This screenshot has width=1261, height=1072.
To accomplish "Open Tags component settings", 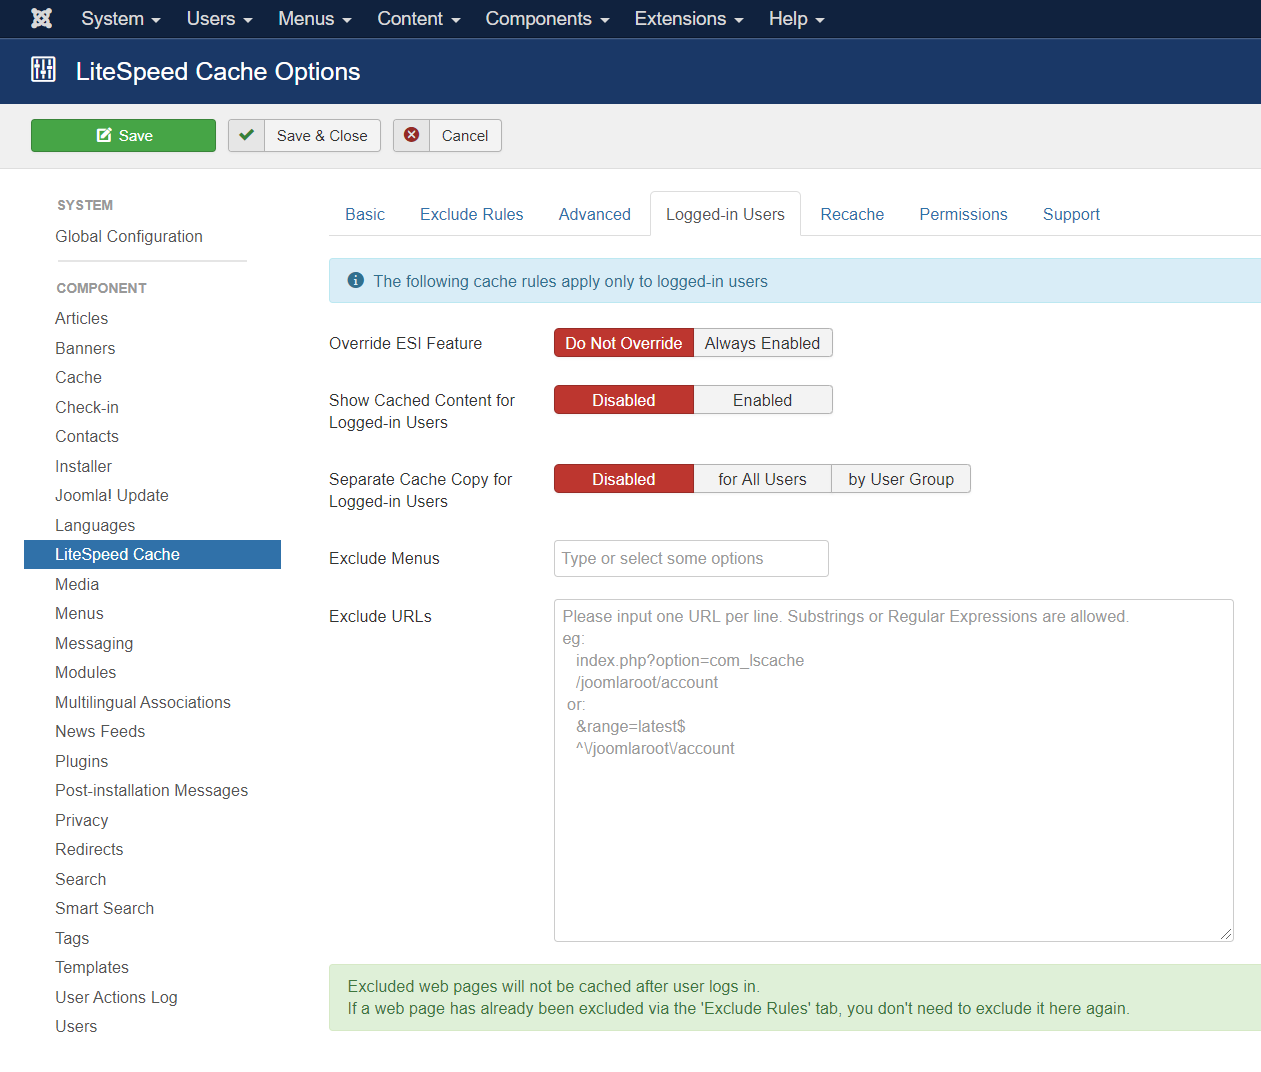I will (x=72, y=938).
